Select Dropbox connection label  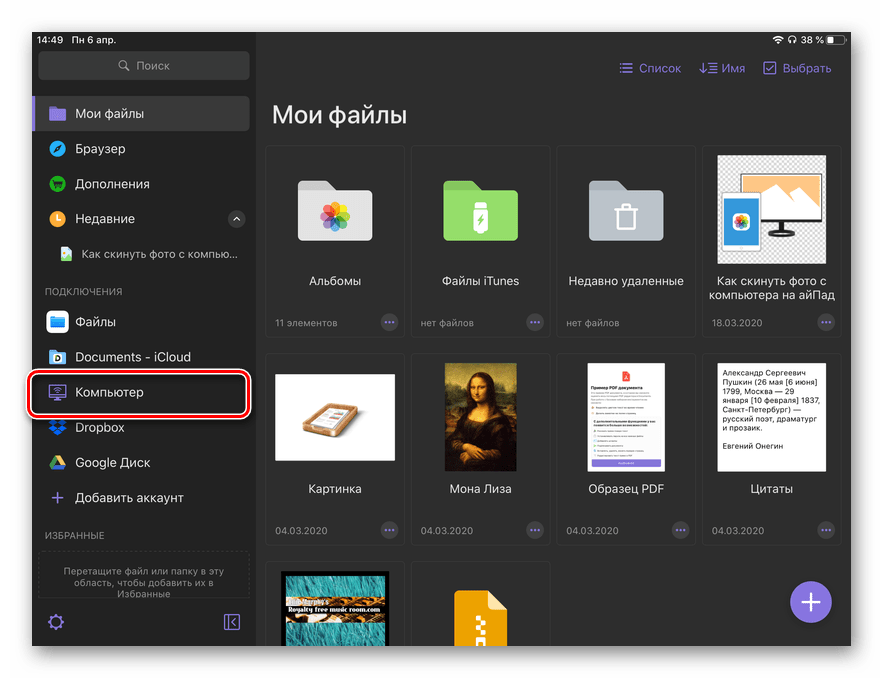(x=100, y=427)
